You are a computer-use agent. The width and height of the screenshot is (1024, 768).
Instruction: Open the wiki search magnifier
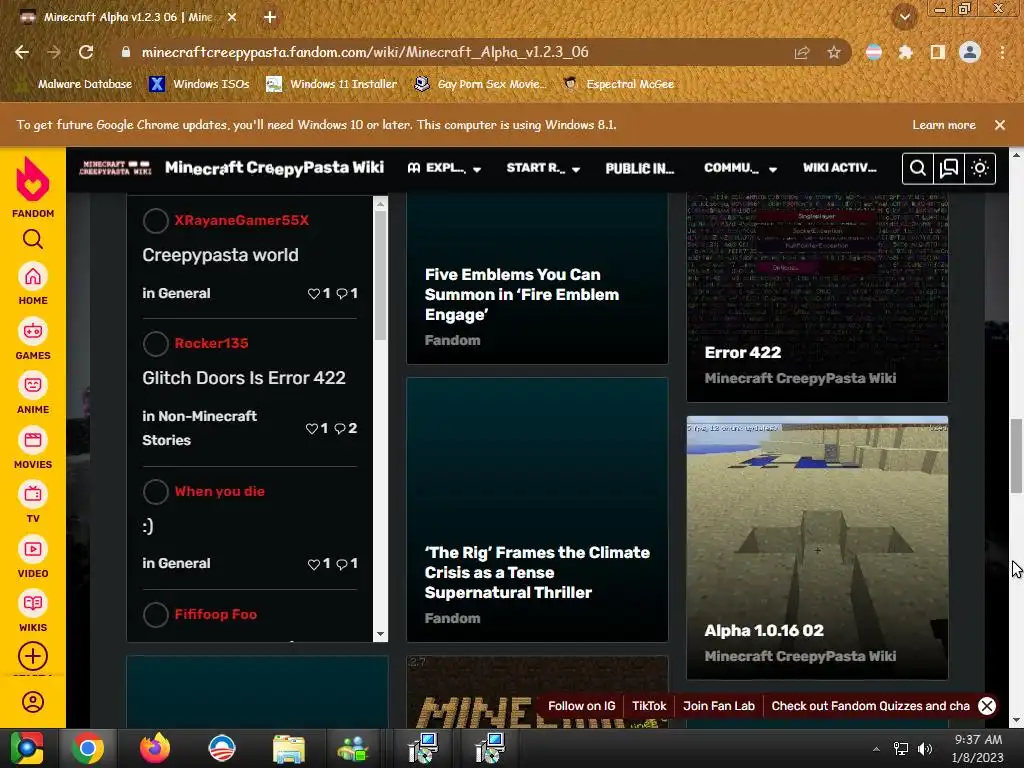(918, 168)
